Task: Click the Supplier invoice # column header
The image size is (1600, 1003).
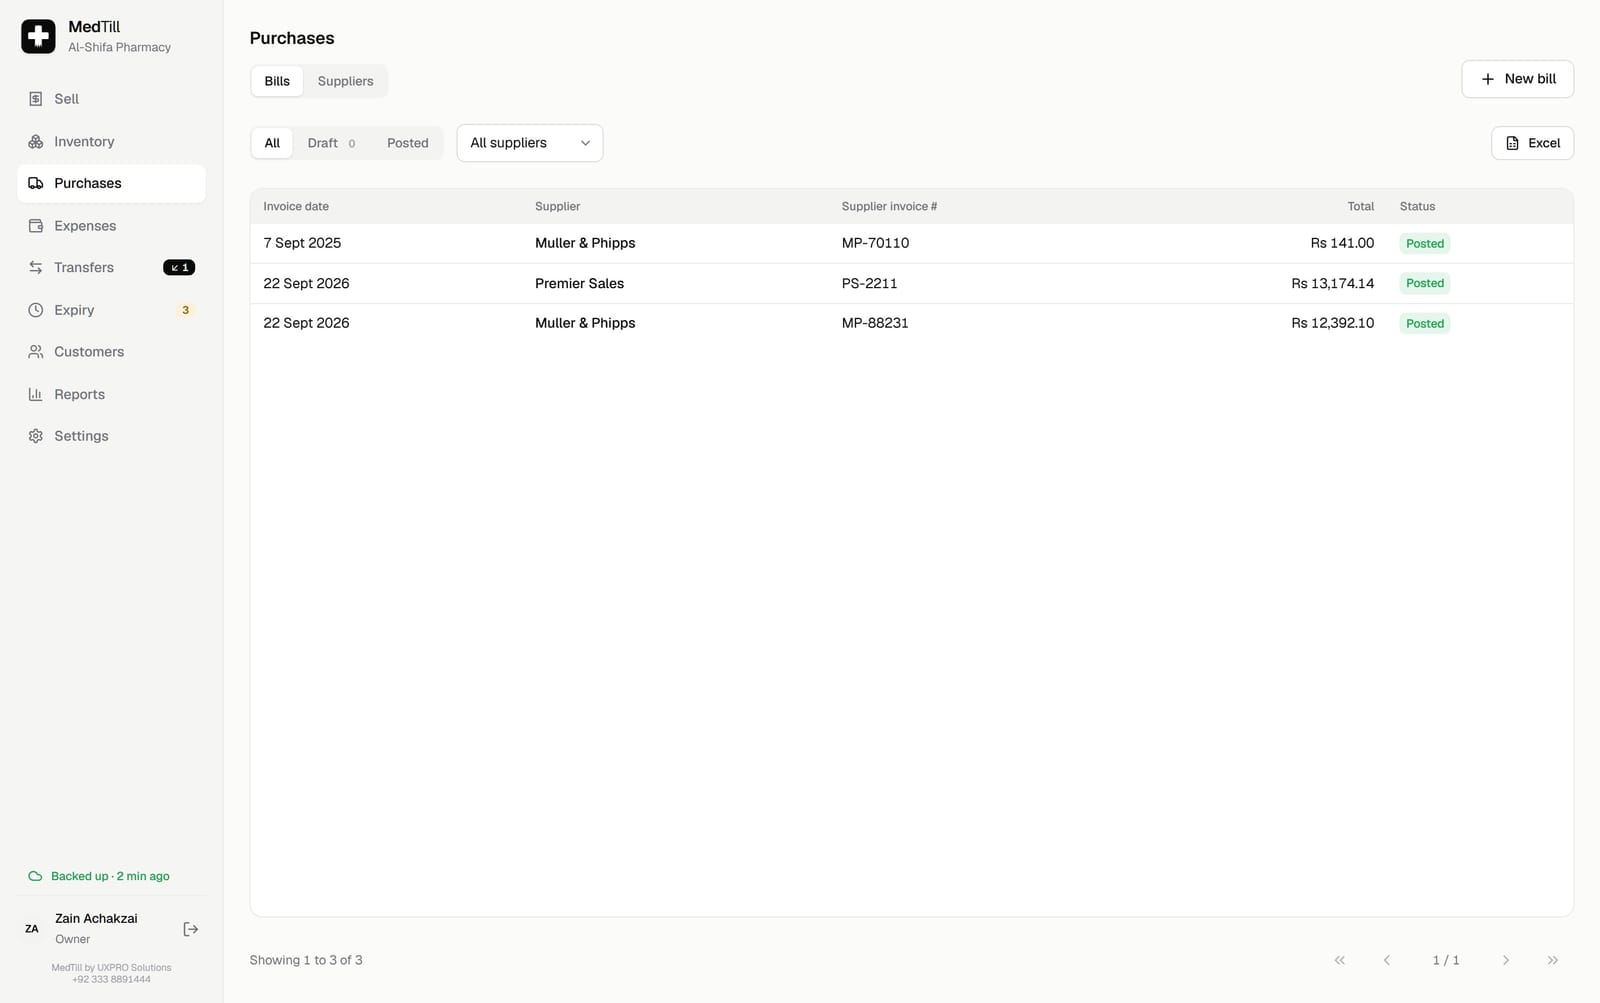Action: [889, 206]
